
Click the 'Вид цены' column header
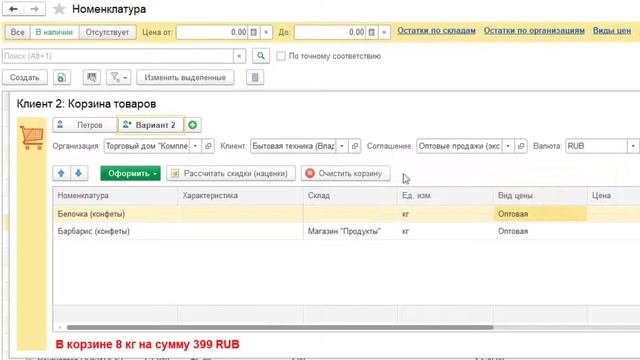pyautogui.click(x=540, y=196)
